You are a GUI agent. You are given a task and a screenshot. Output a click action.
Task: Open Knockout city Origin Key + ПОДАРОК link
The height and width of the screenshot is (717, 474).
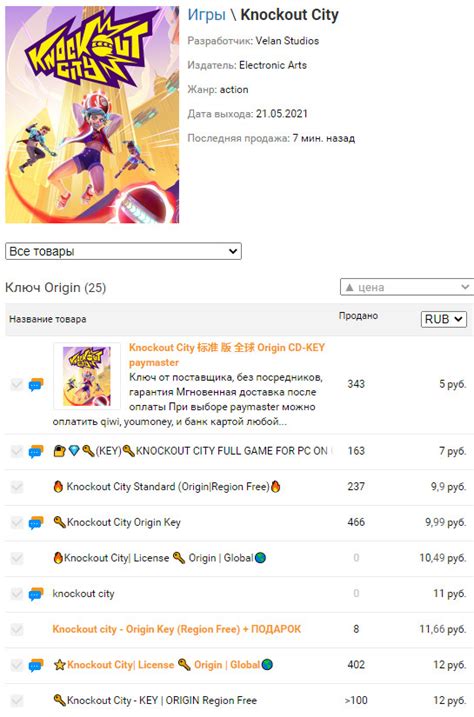(176, 629)
